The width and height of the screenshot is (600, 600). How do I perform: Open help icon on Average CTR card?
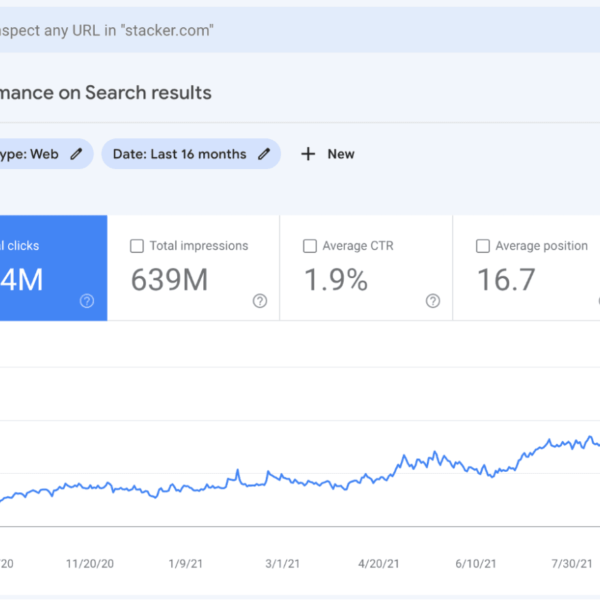point(432,301)
